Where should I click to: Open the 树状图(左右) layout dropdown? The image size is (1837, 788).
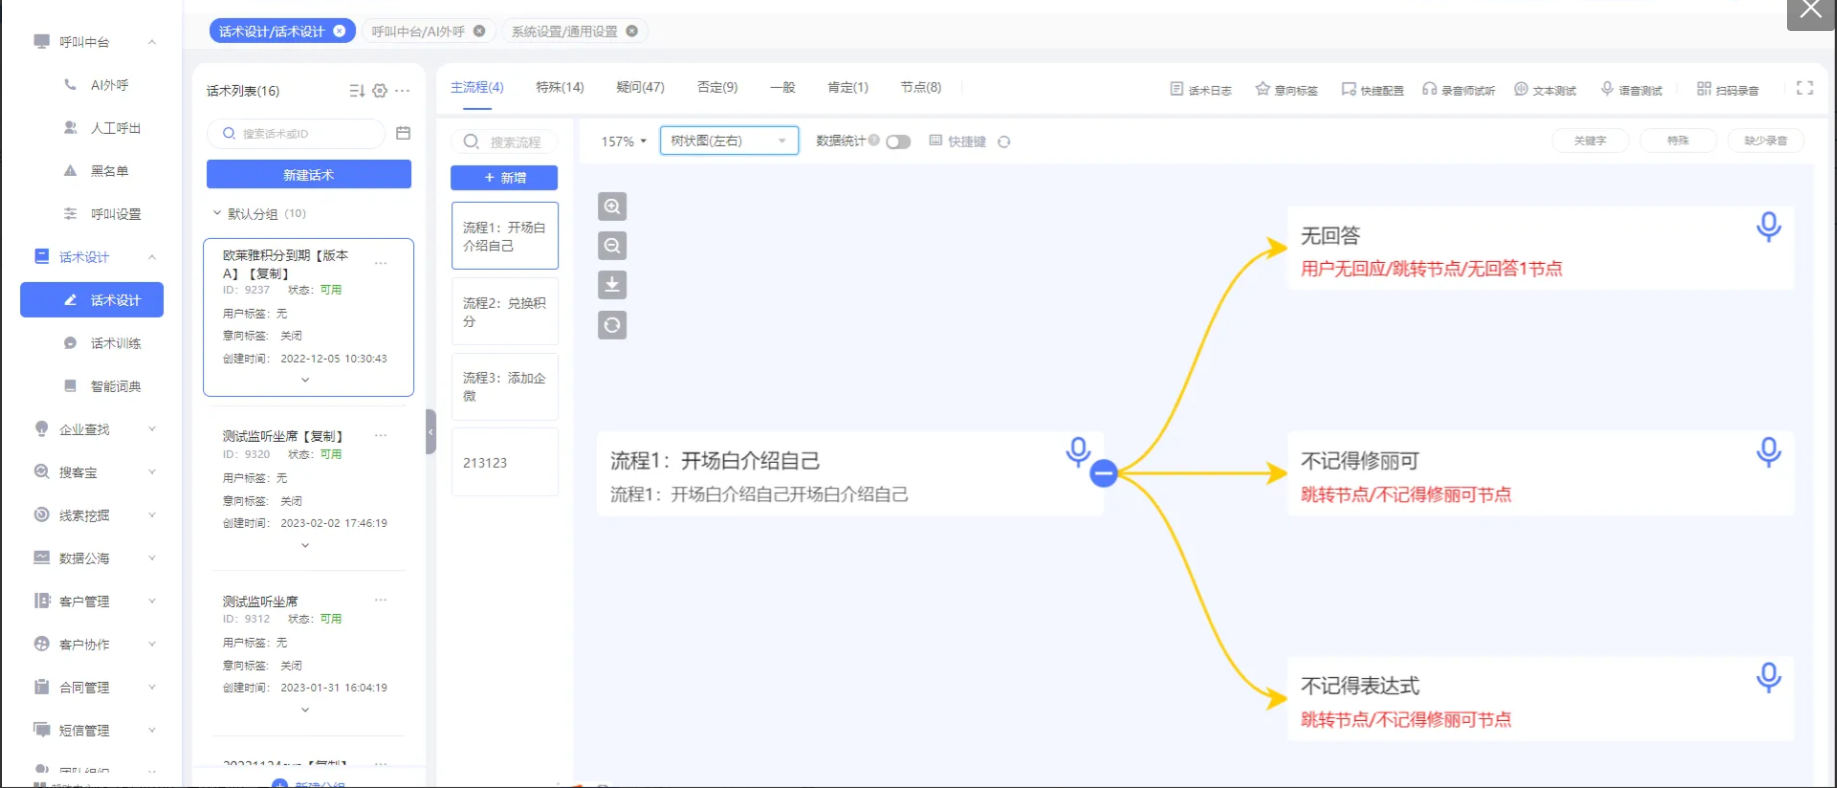(x=728, y=141)
